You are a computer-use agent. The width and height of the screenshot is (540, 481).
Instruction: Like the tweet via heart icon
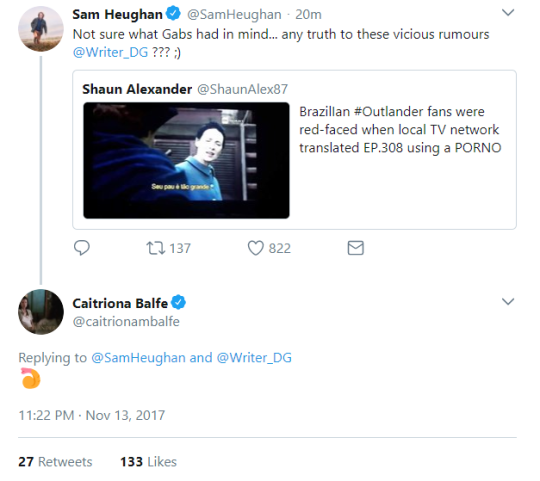(256, 248)
